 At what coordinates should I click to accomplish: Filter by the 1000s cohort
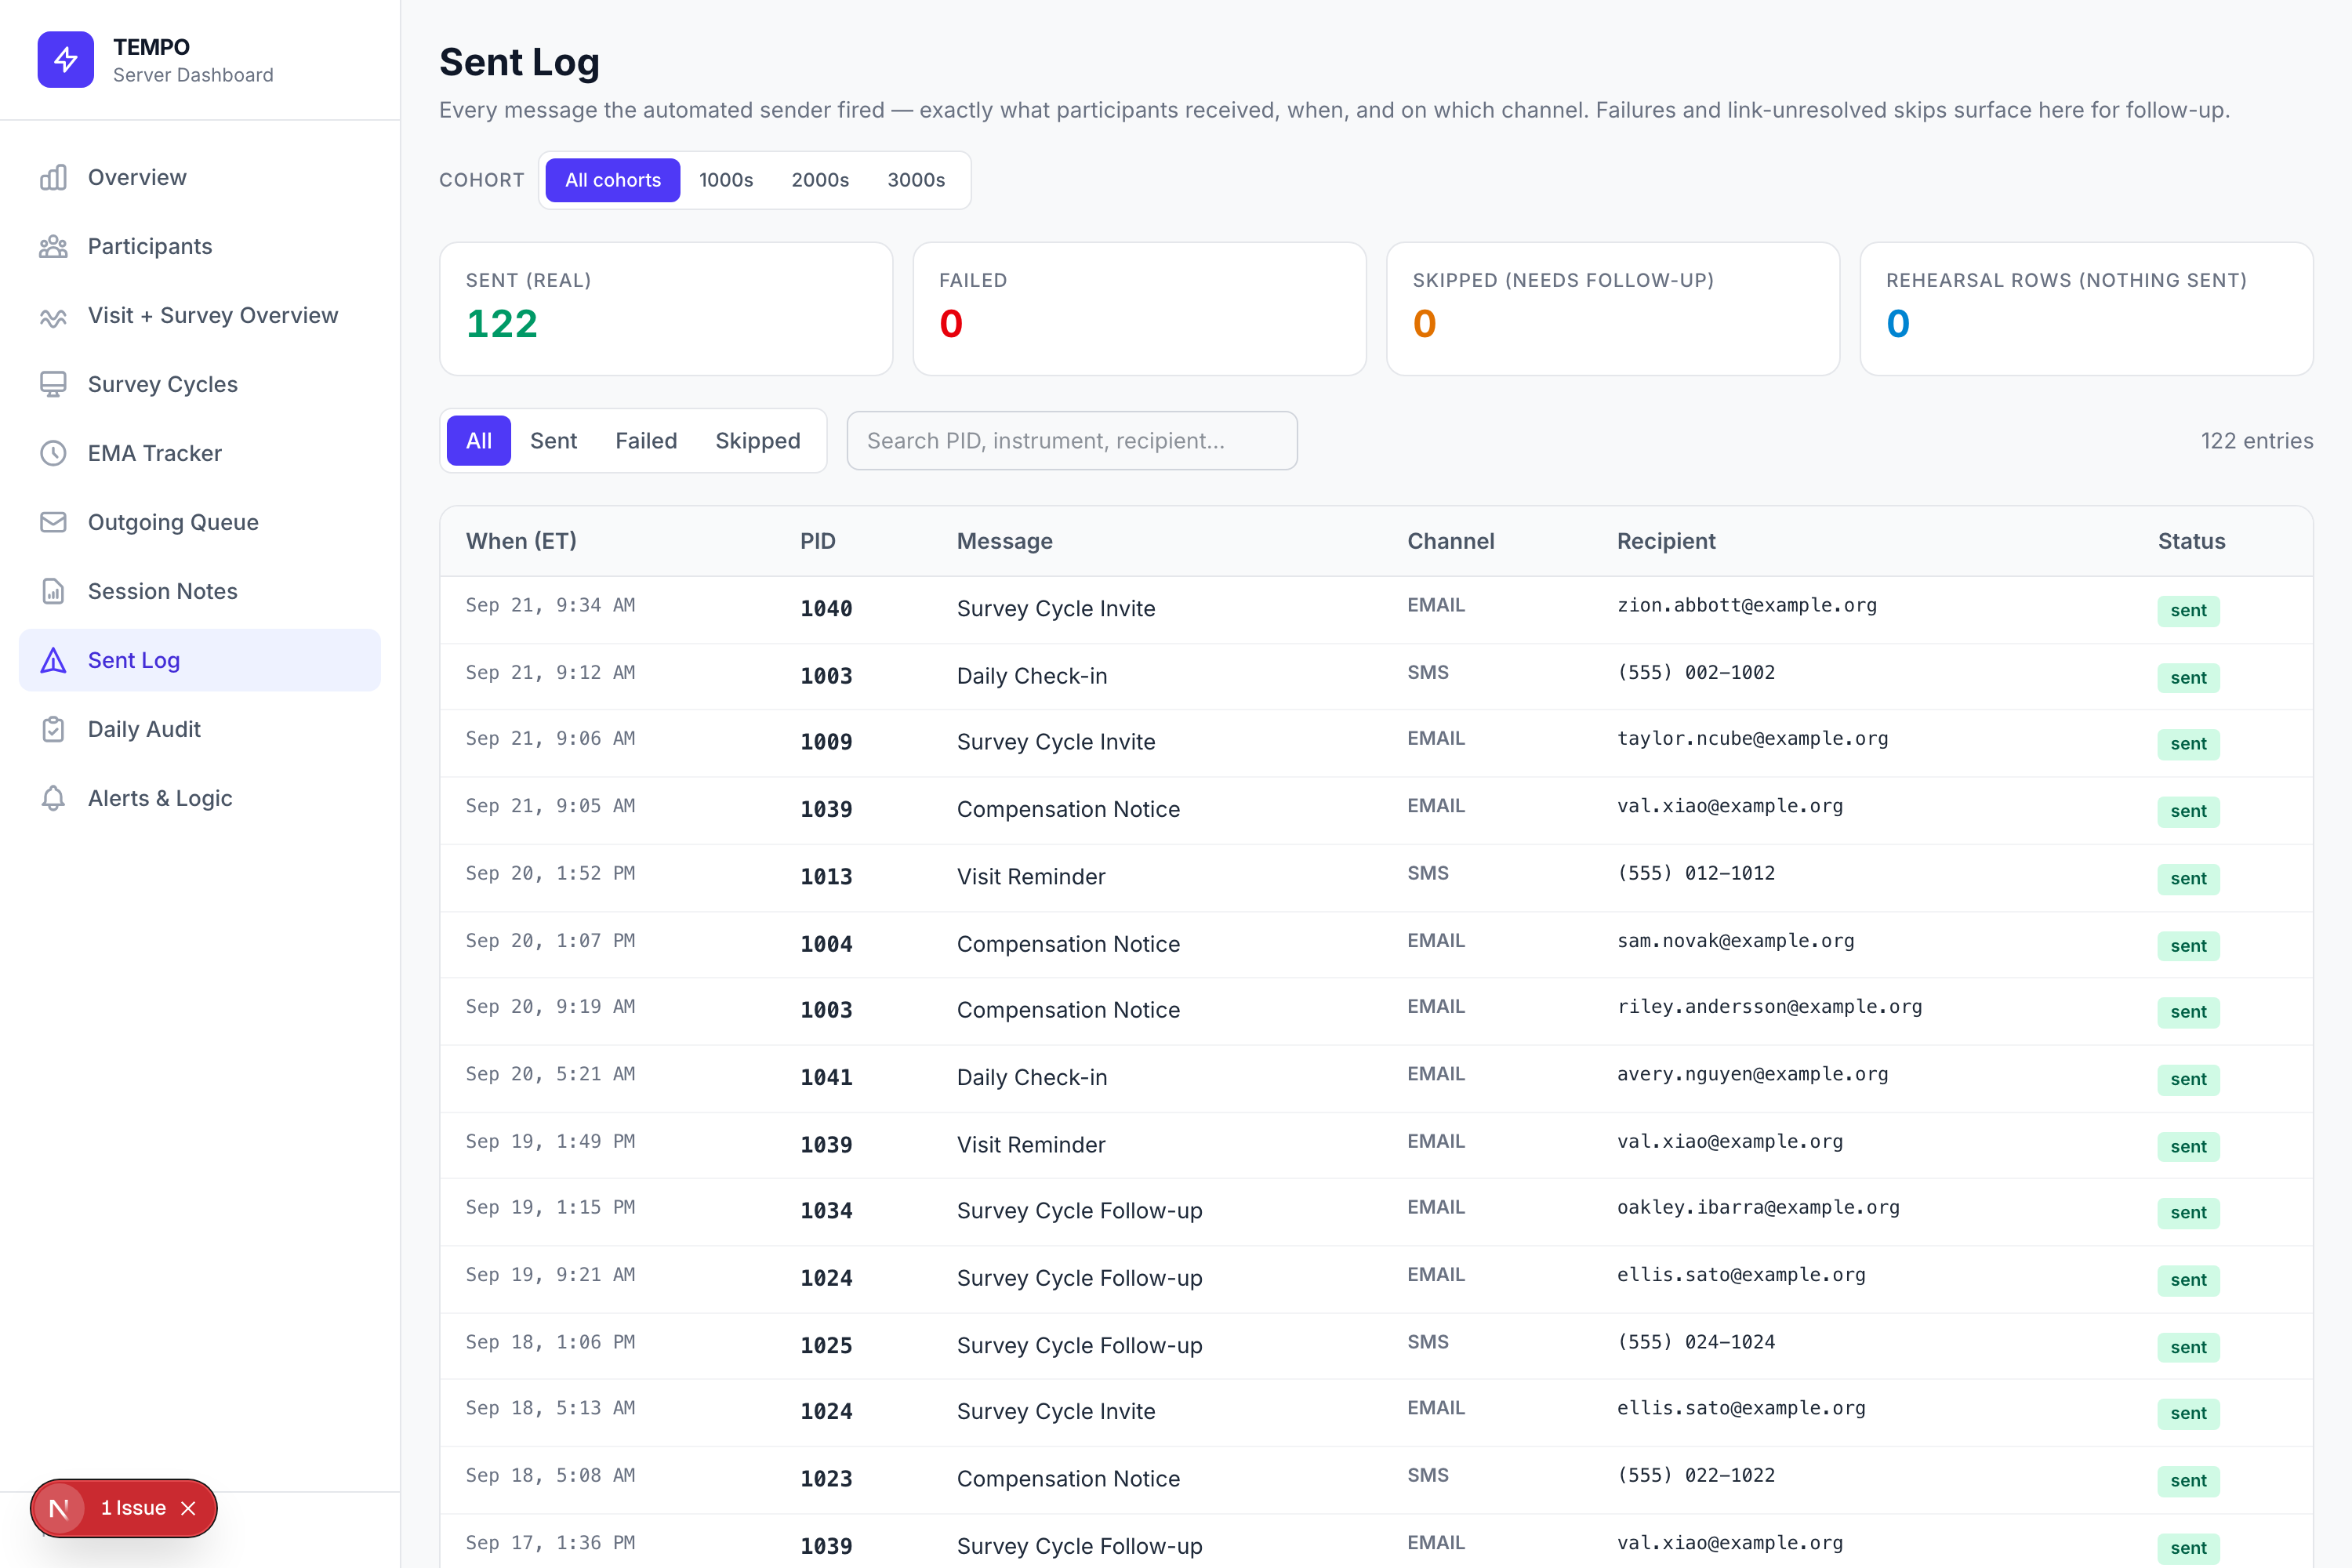(x=726, y=180)
